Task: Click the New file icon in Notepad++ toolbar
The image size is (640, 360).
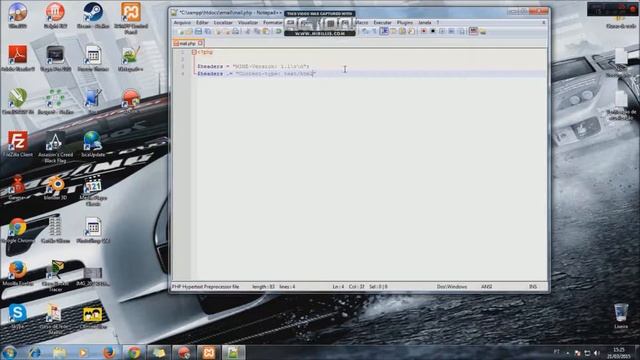Action: tap(180, 31)
